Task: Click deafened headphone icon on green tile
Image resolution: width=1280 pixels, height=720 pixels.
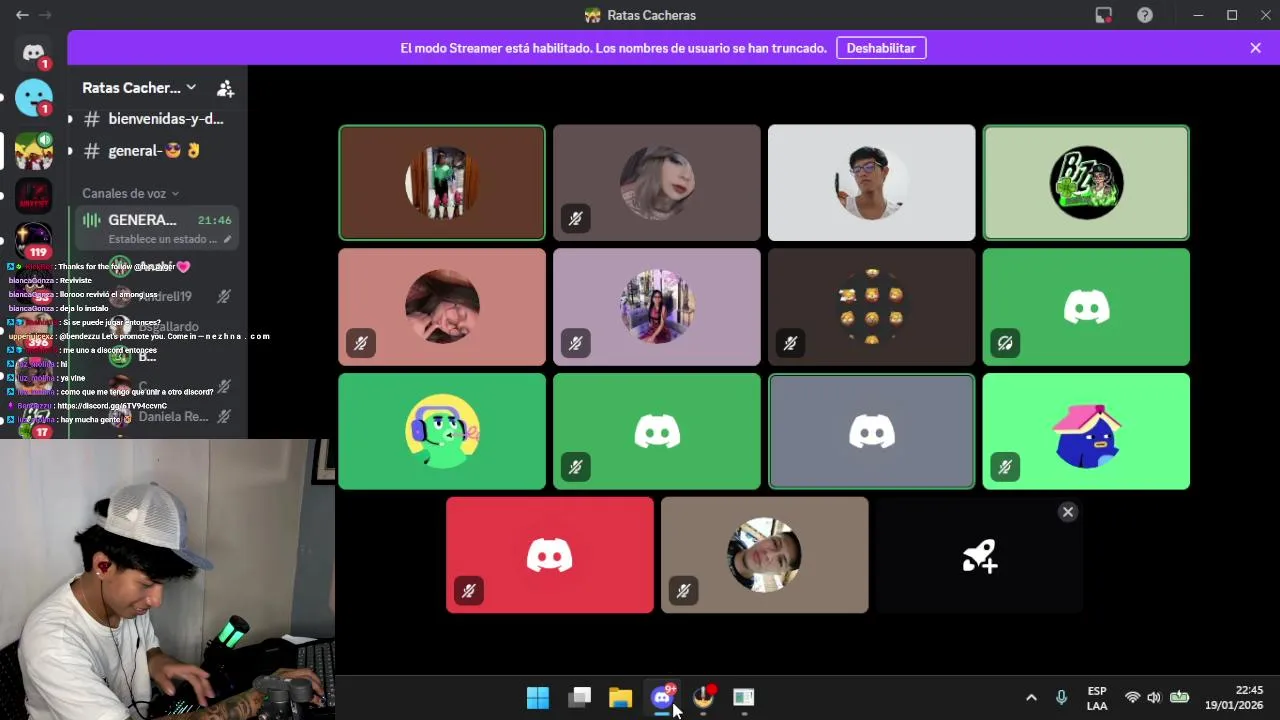Action: click(1005, 343)
